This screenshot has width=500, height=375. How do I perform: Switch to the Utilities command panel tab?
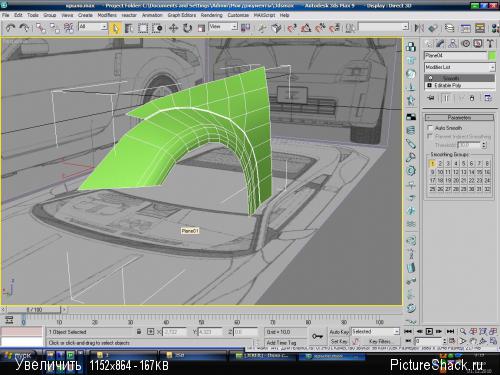pyautogui.click(x=490, y=44)
